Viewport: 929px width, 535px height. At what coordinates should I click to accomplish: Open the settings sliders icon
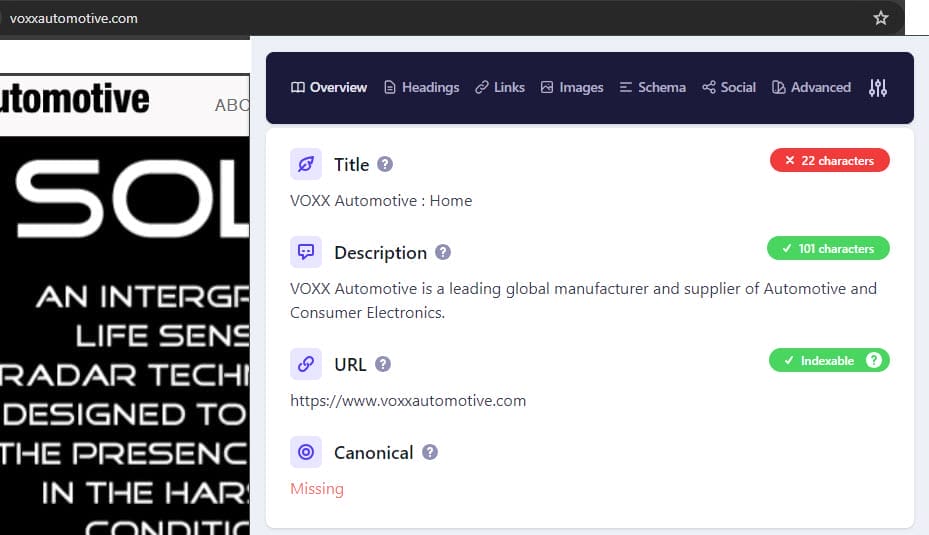[x=878, y=88]
